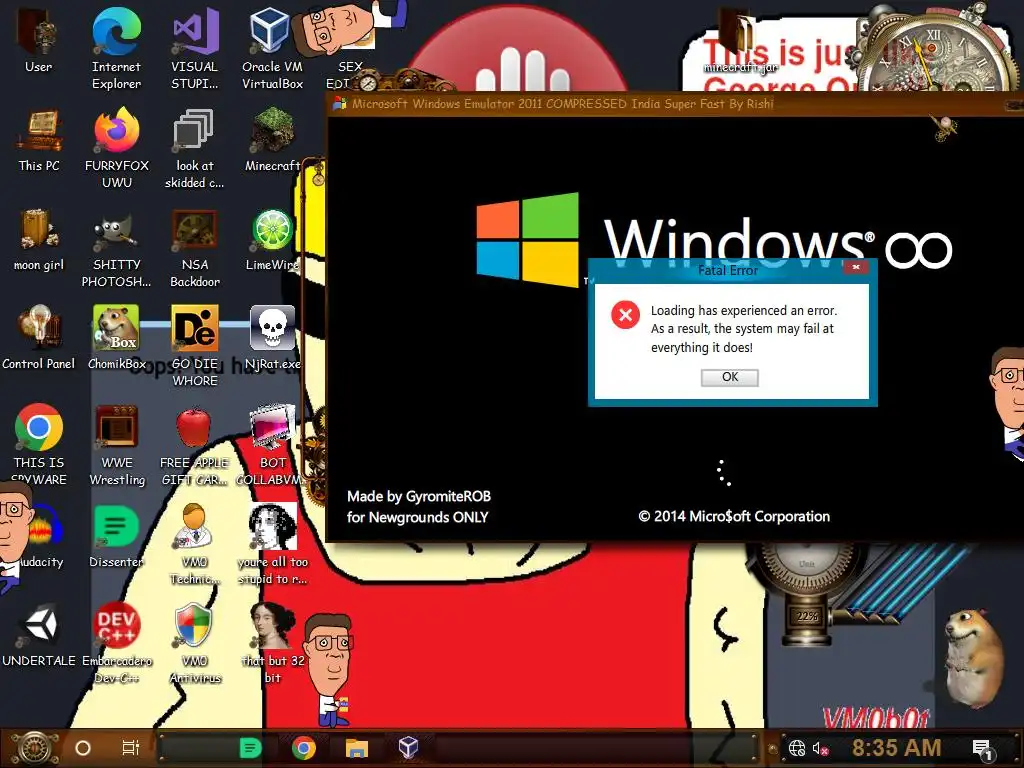Switch to Chrome on the taskbar
The height and width of the screenshot is (768, 1024).
pos(304,748)
